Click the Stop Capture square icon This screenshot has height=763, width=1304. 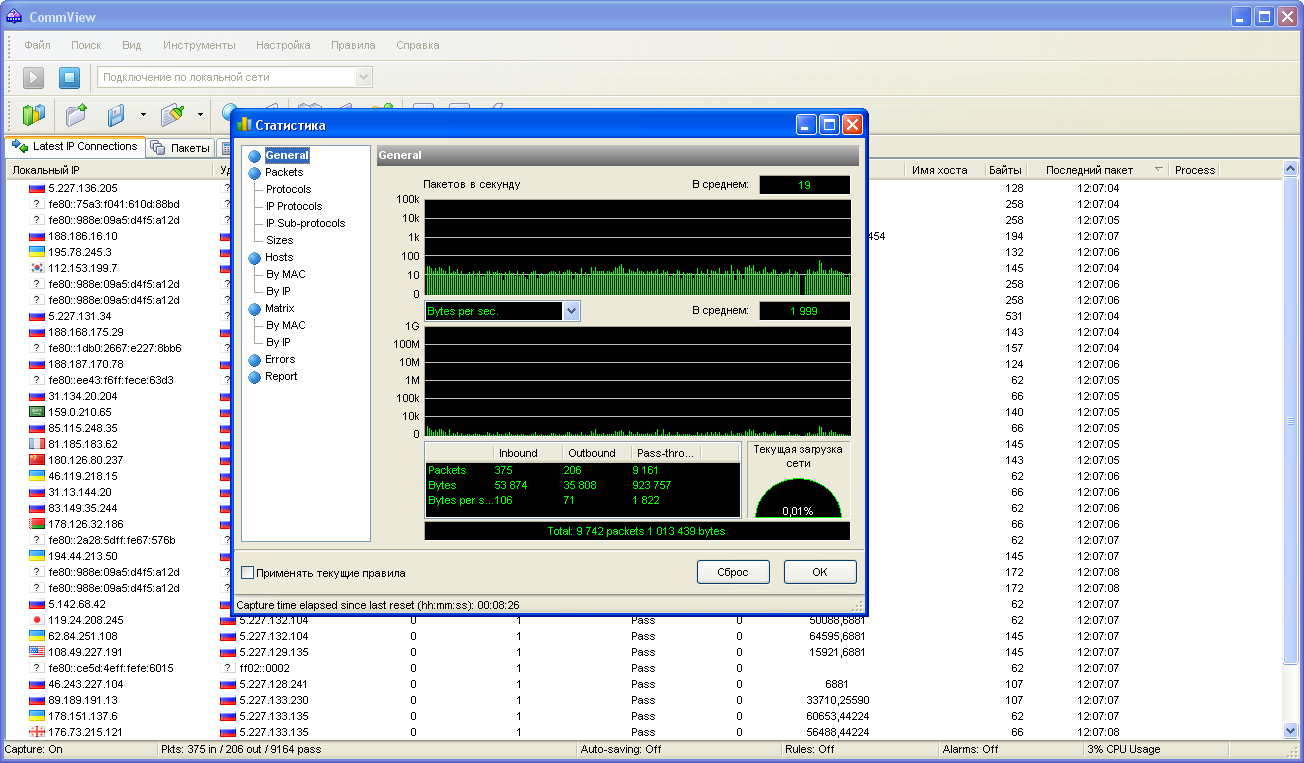click(68, 77)
